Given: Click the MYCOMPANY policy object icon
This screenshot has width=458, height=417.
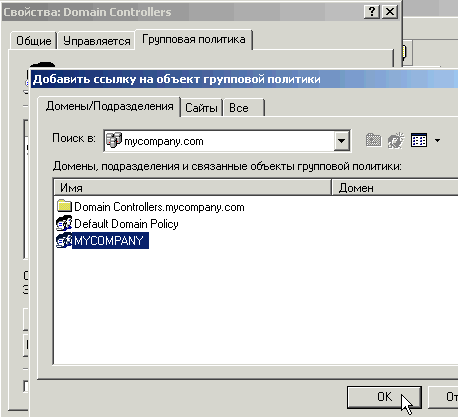Looking at the screenshot, I should coord(64,240).
